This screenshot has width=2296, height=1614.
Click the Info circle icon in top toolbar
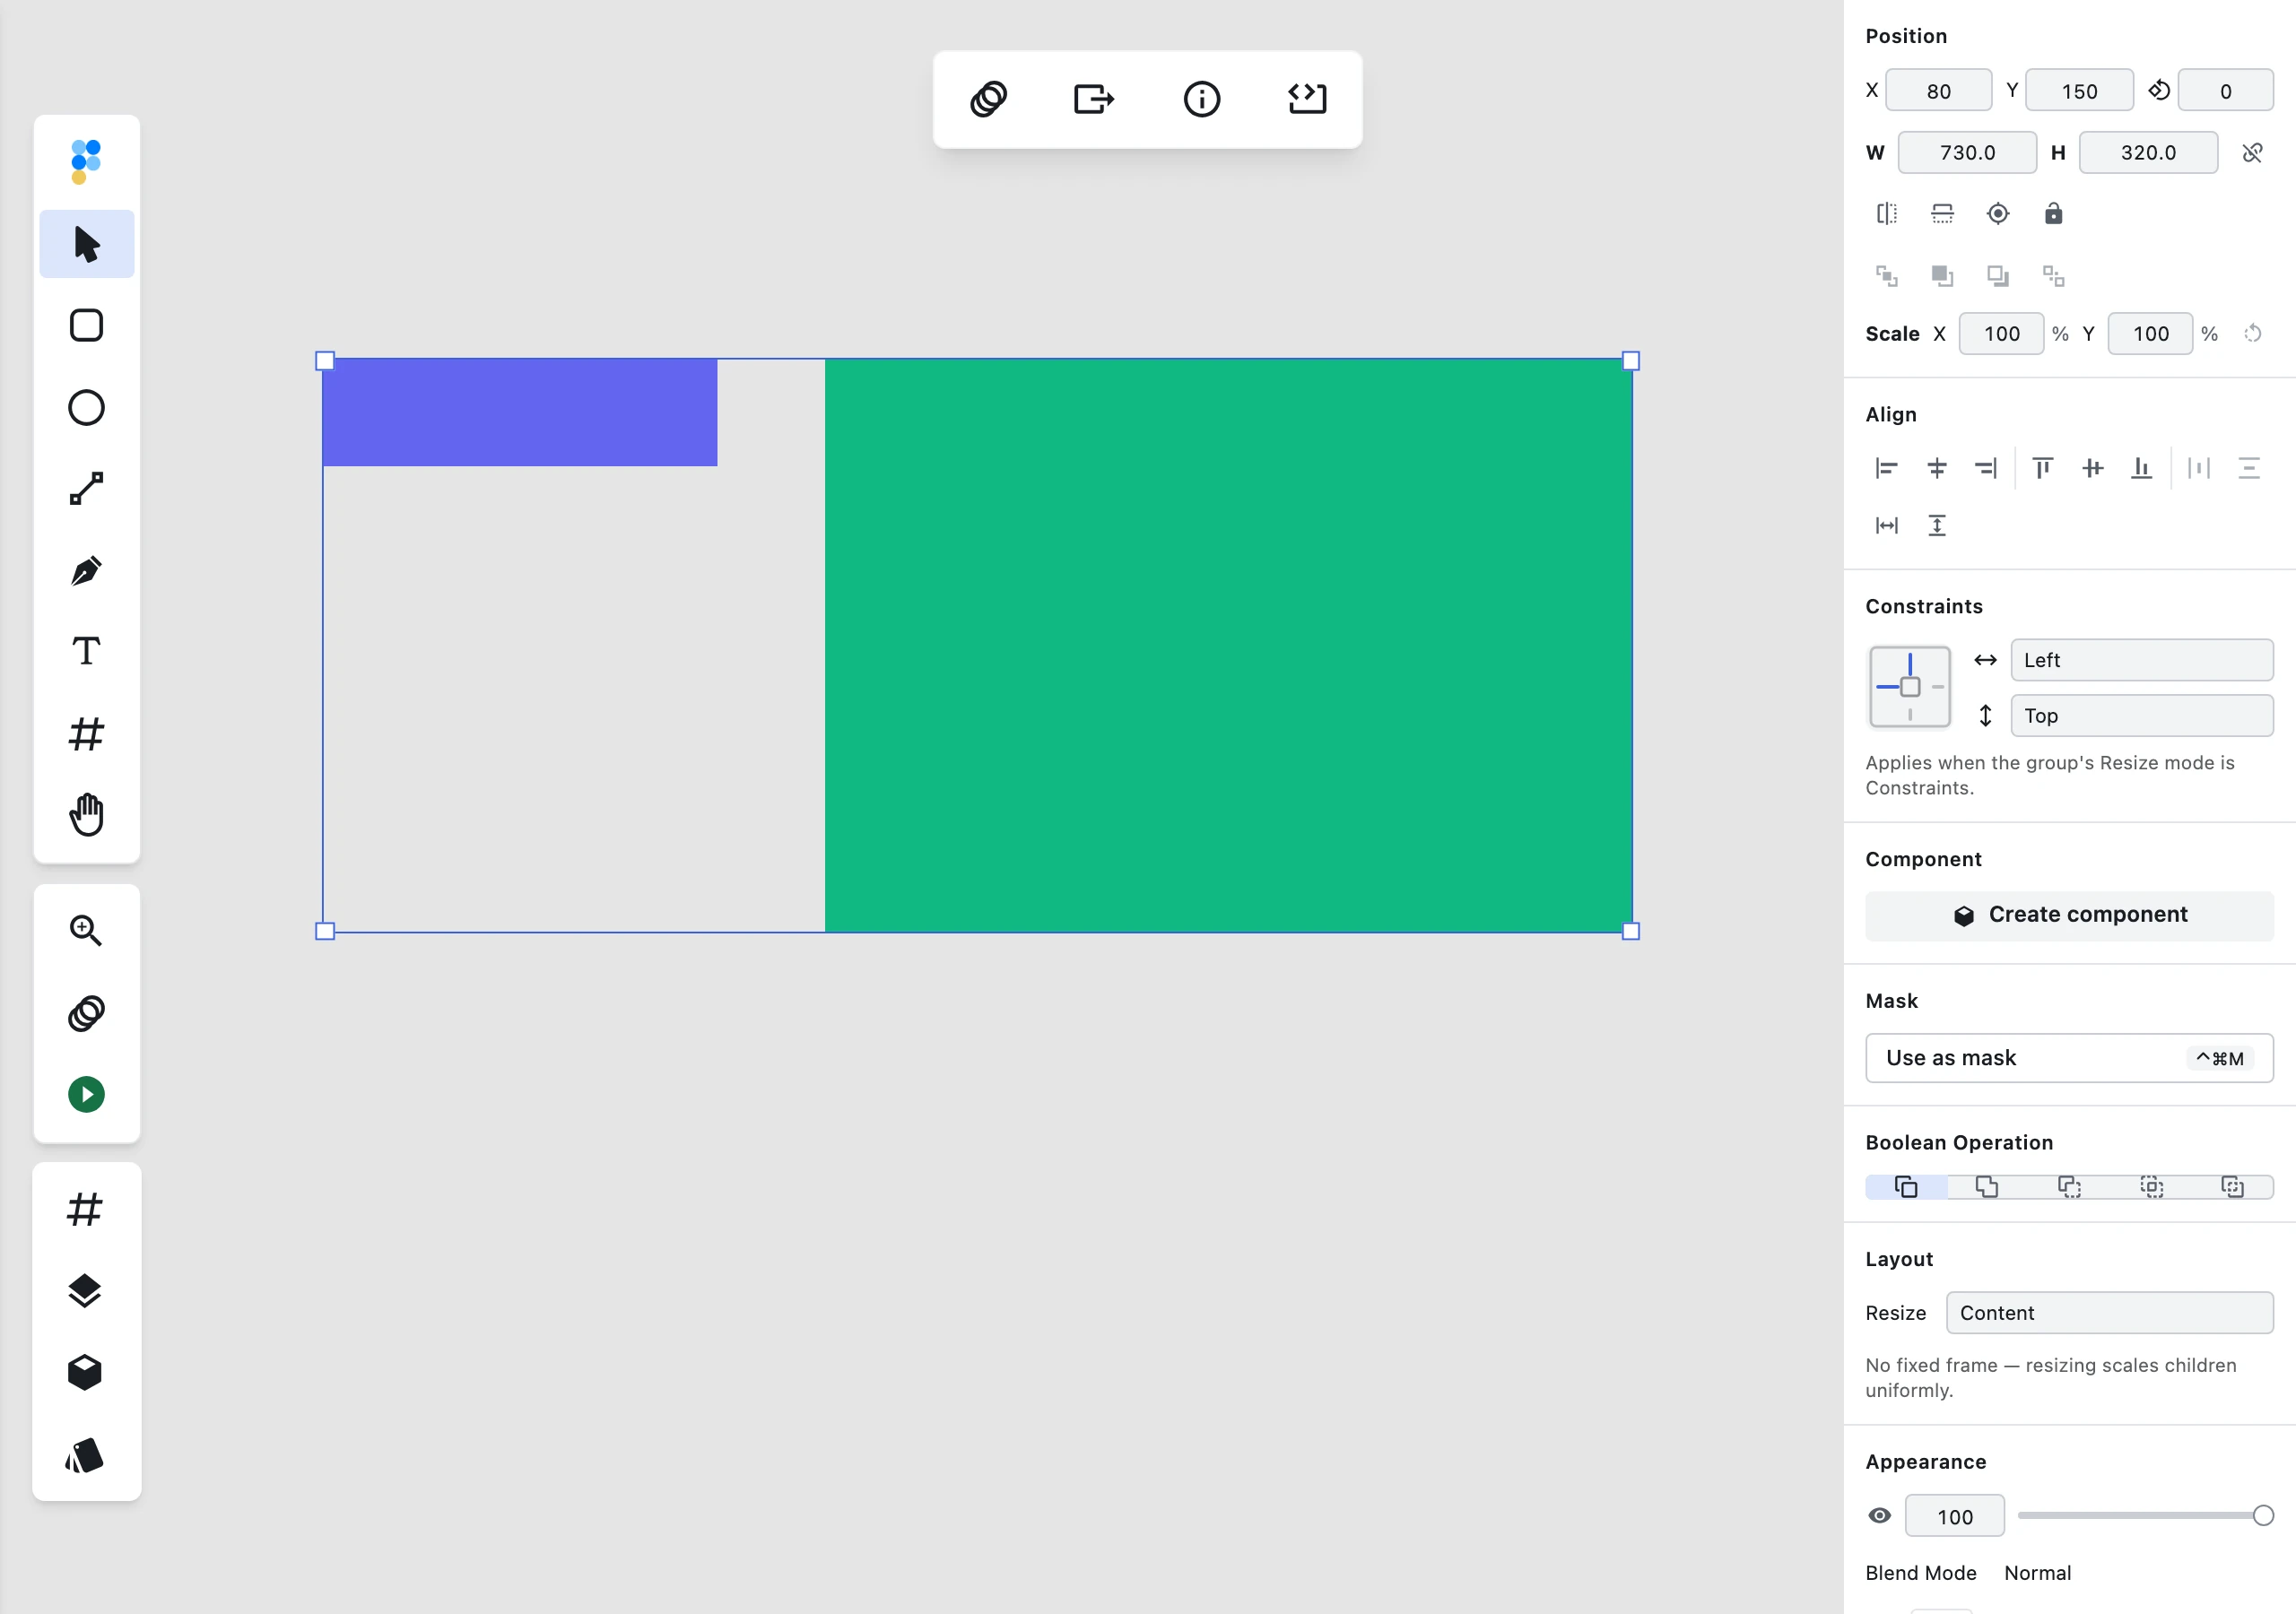coord(1202,99)
